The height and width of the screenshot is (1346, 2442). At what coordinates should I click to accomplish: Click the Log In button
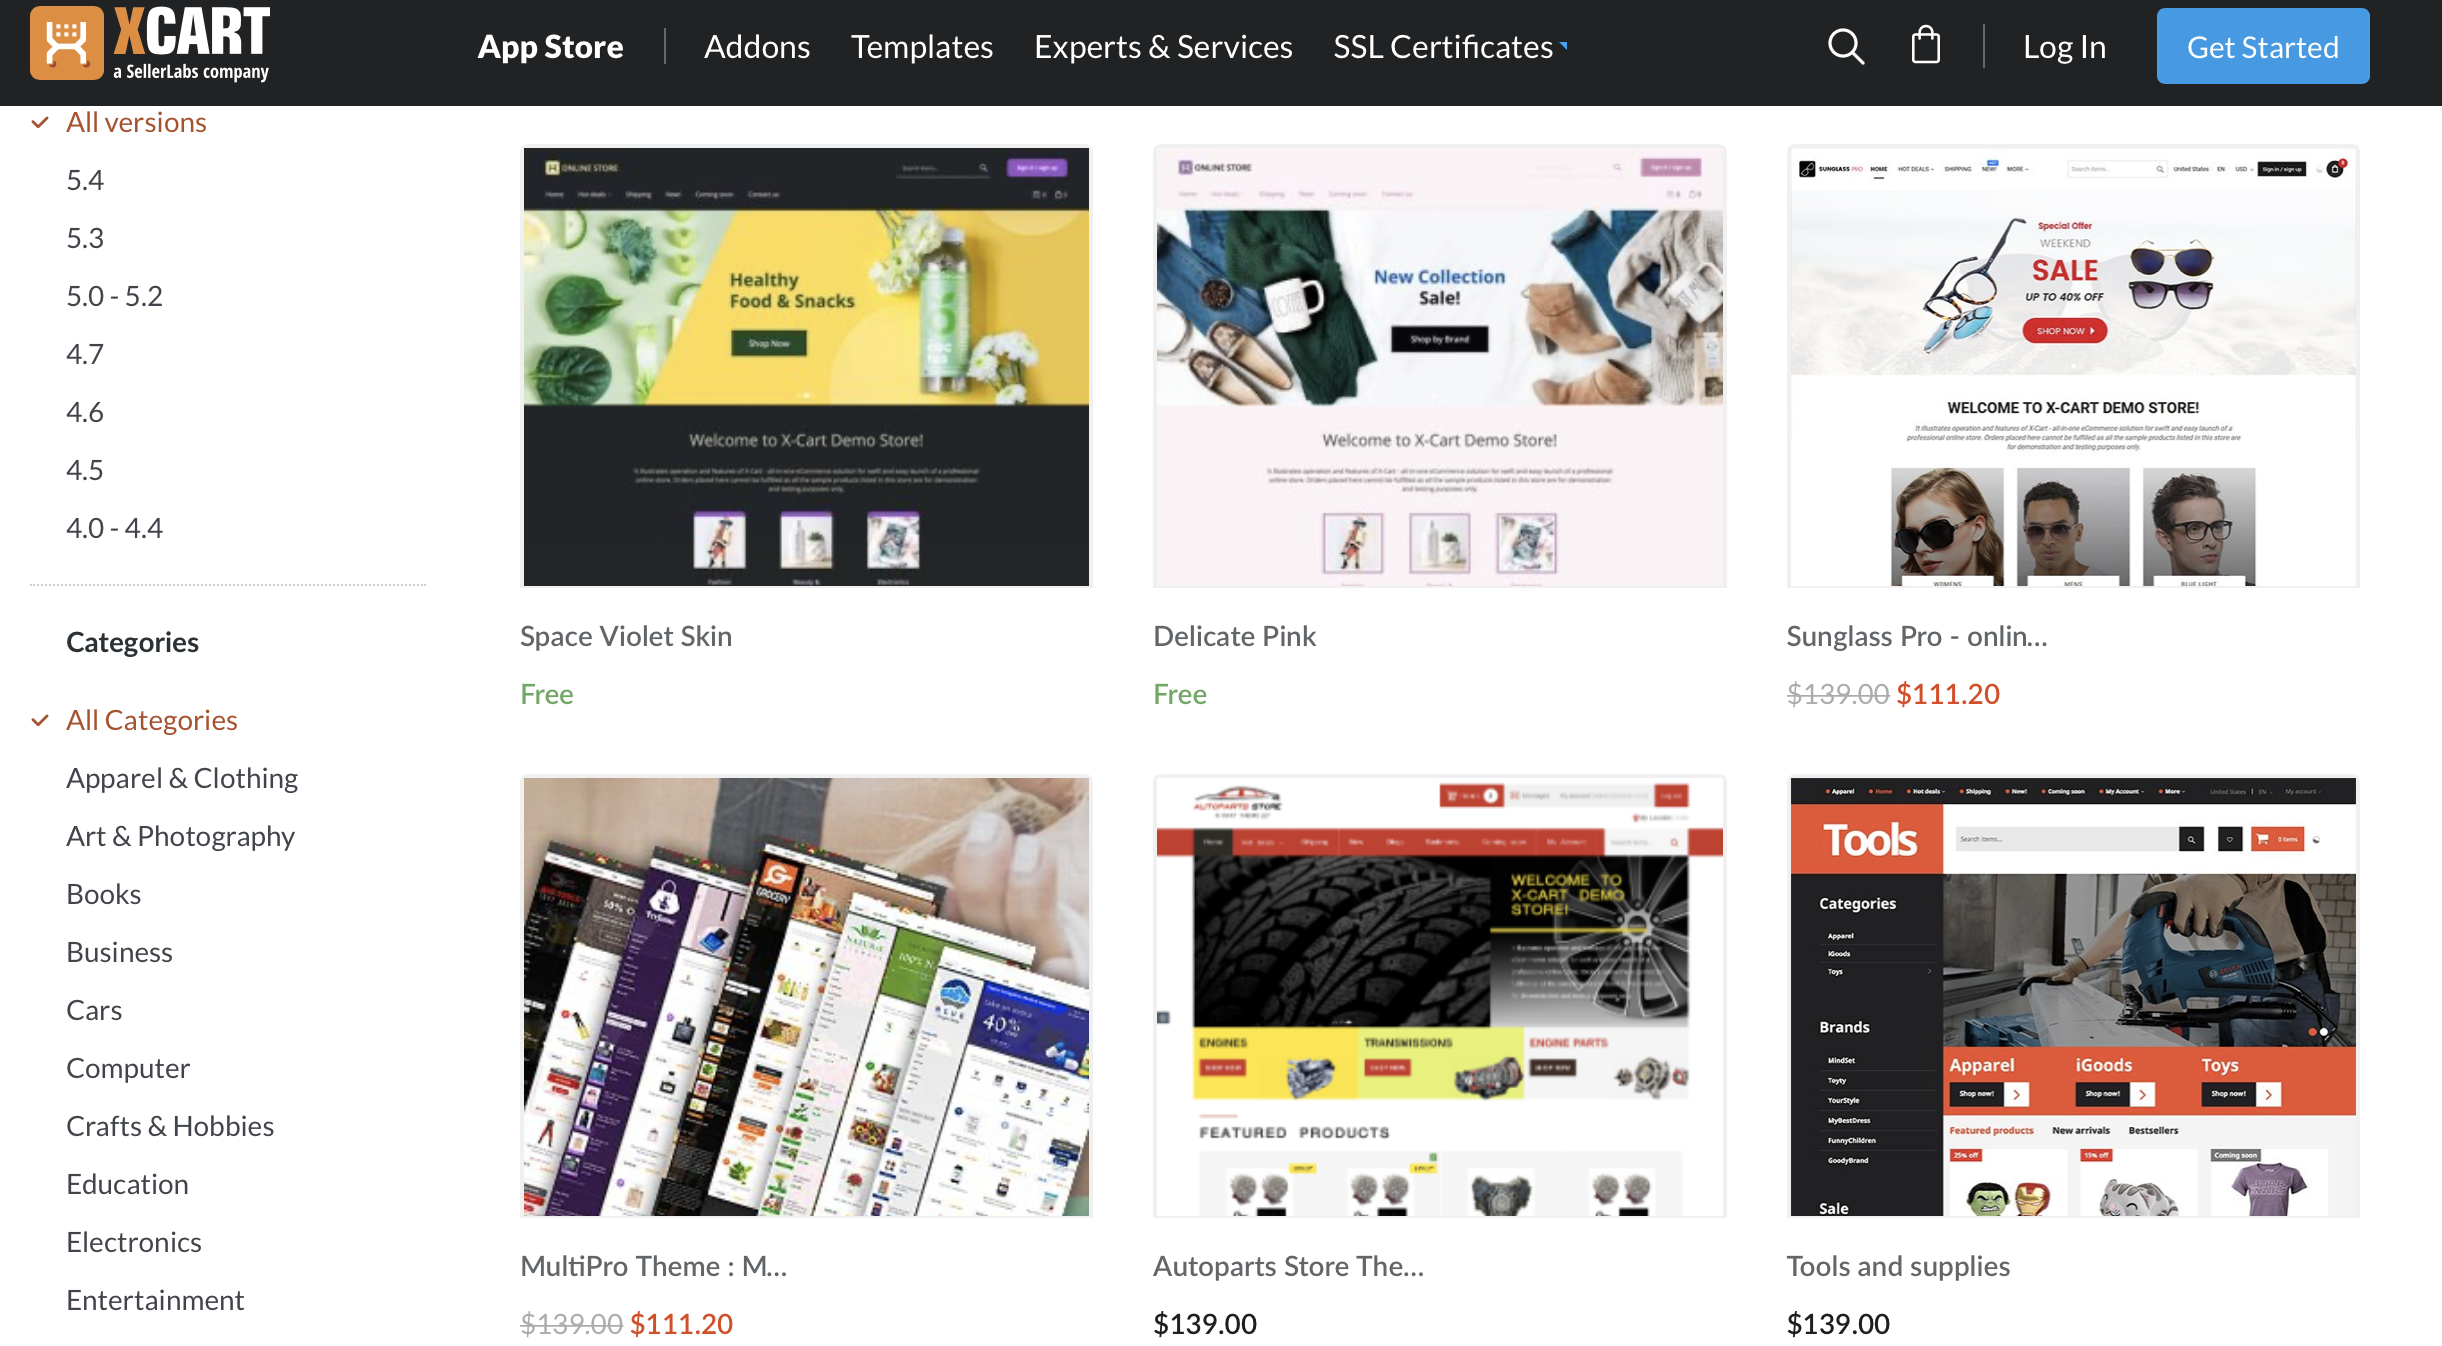(2063, 45)
